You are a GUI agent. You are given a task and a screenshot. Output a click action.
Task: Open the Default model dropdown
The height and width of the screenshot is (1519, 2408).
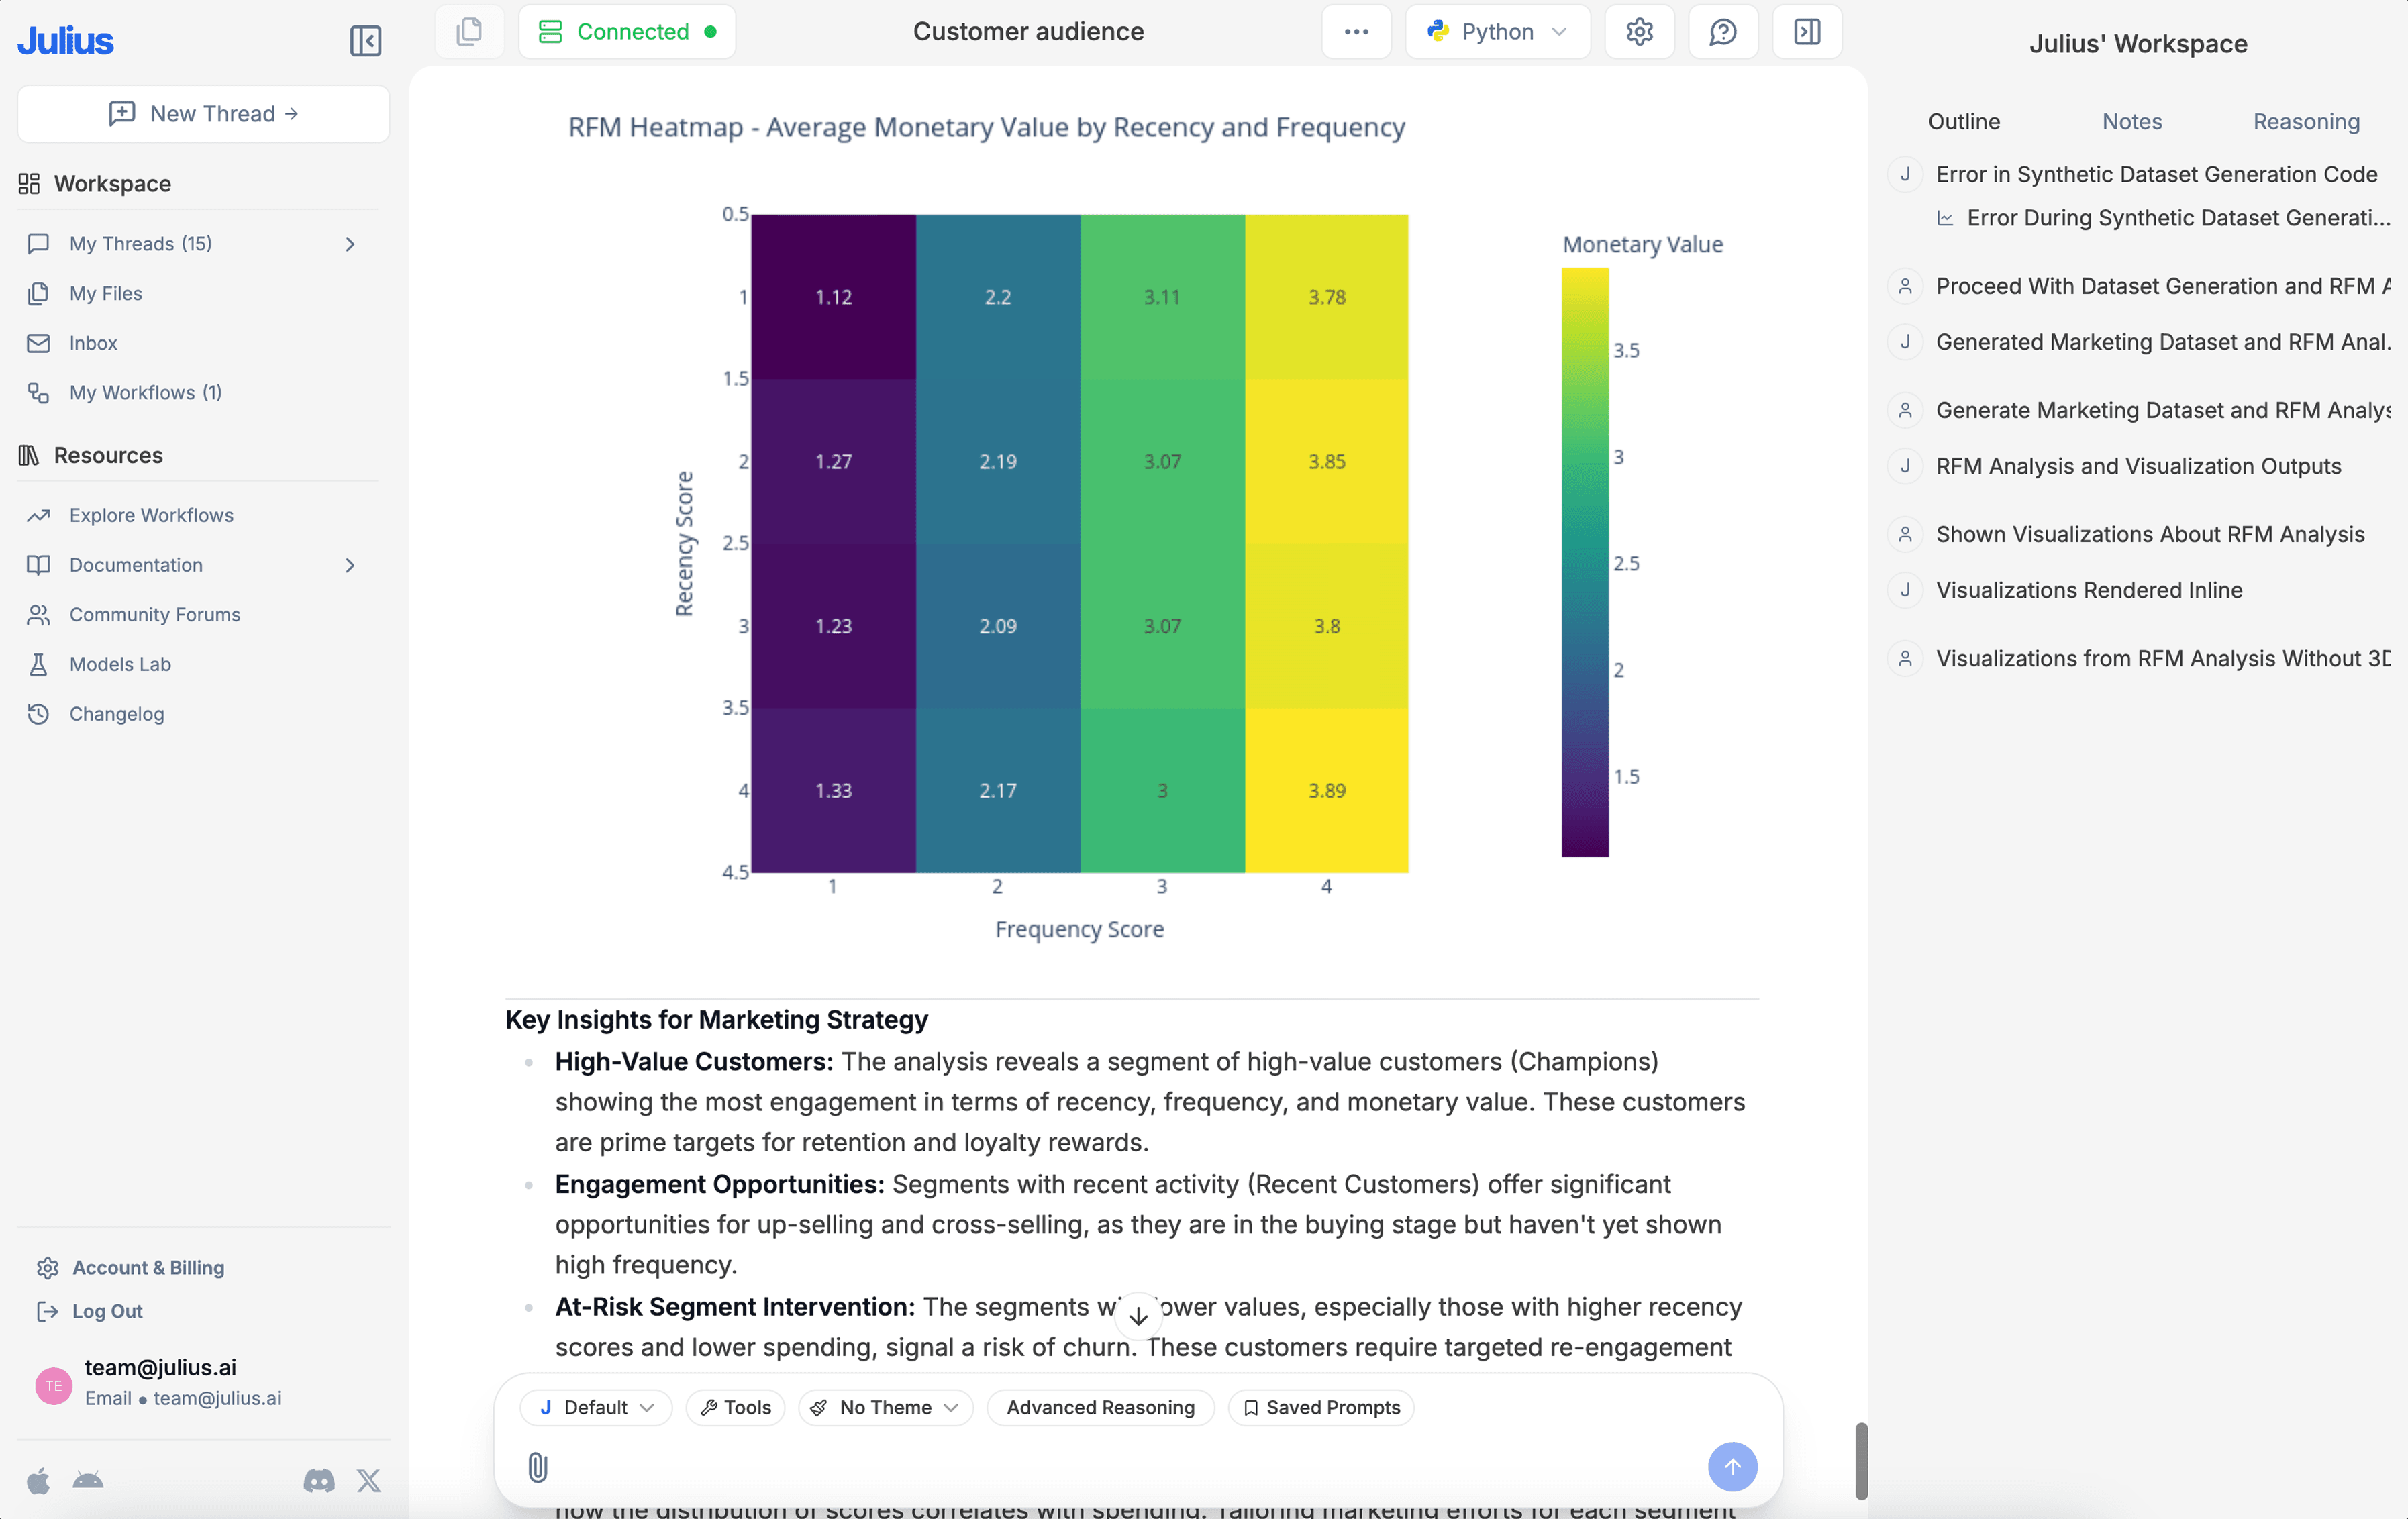(596, 1407)
